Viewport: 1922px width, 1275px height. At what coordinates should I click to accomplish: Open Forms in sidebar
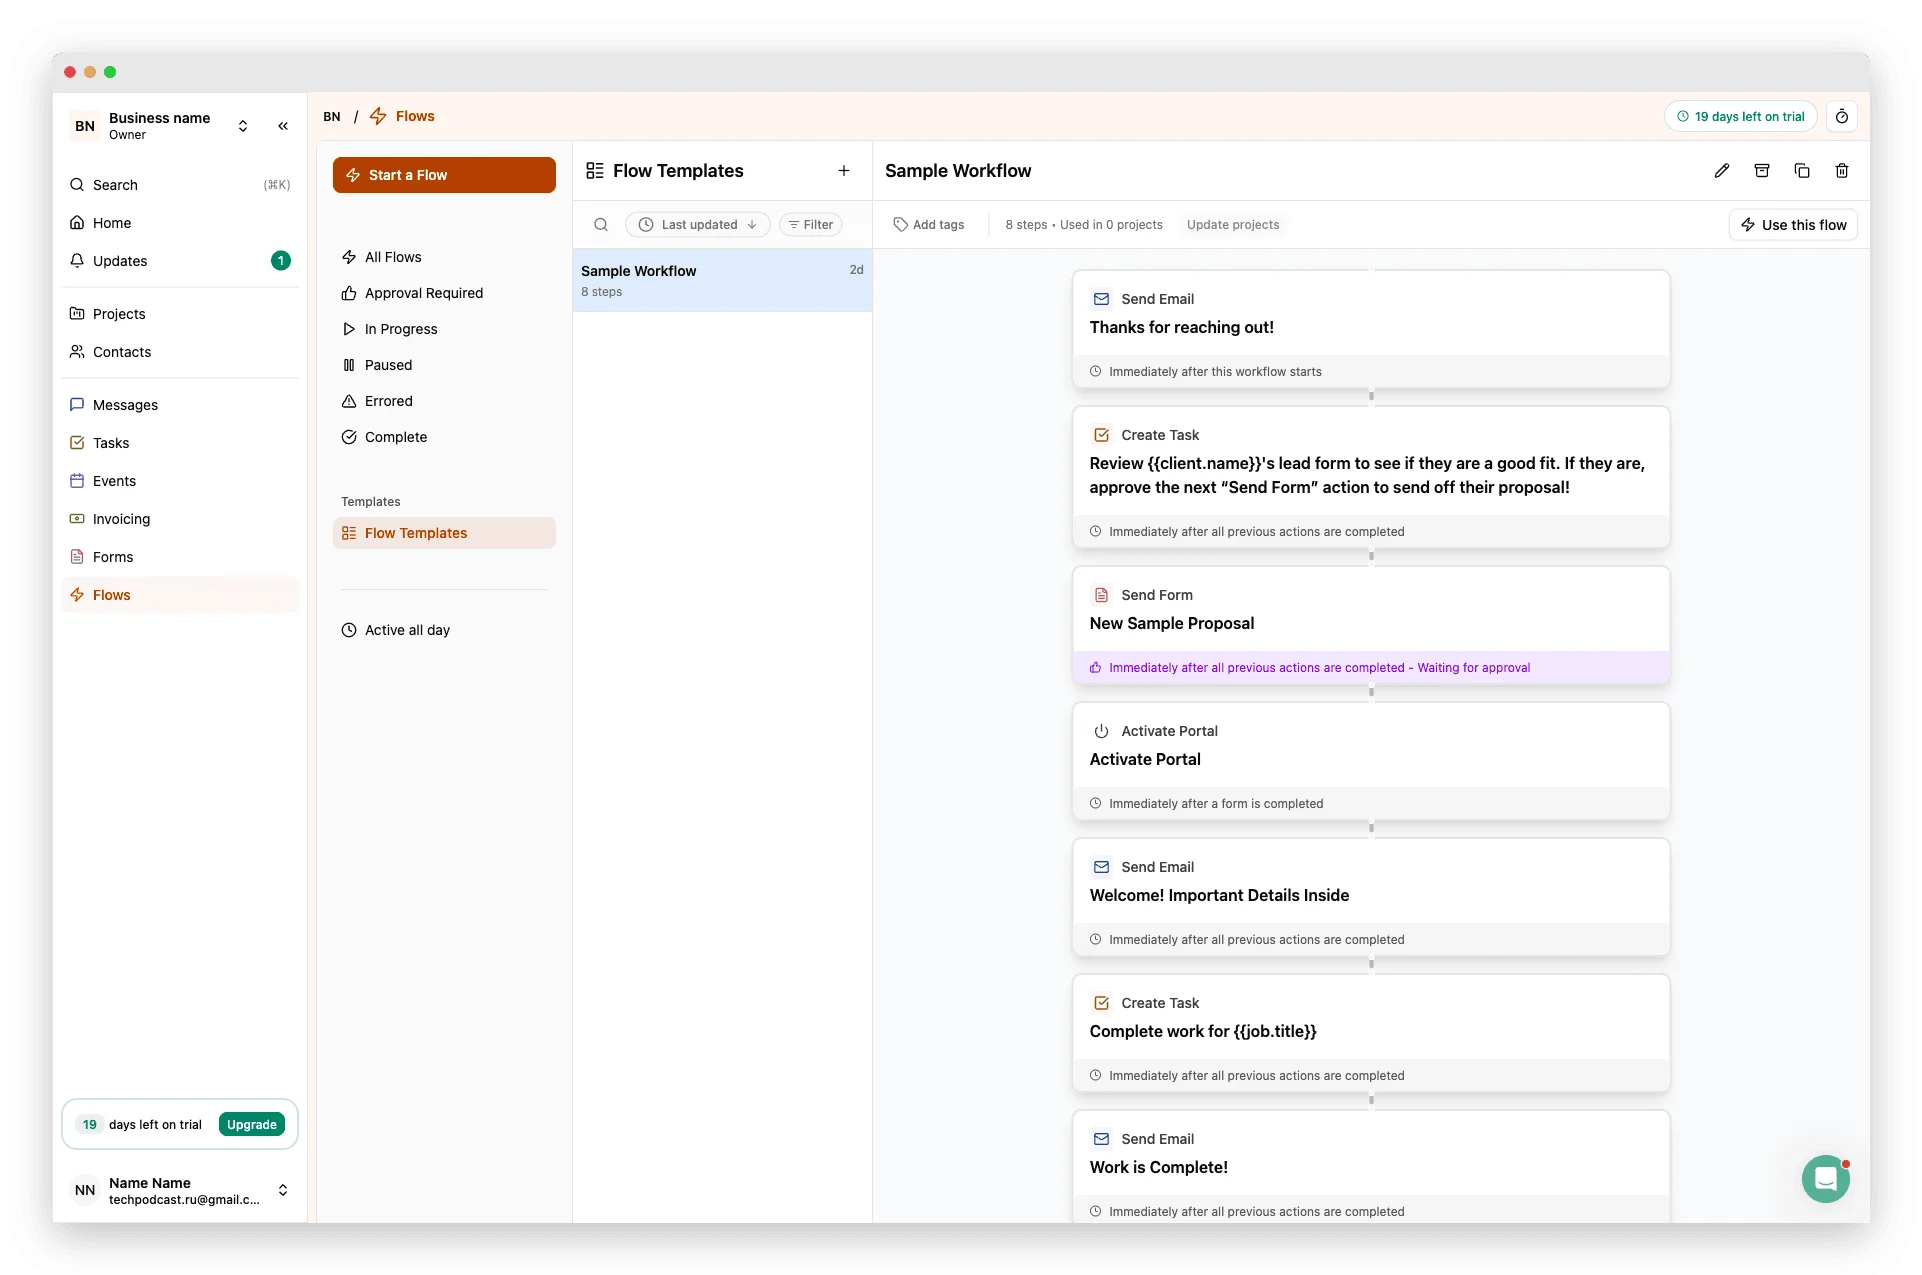pyautogui.click(x=180, y=557)
